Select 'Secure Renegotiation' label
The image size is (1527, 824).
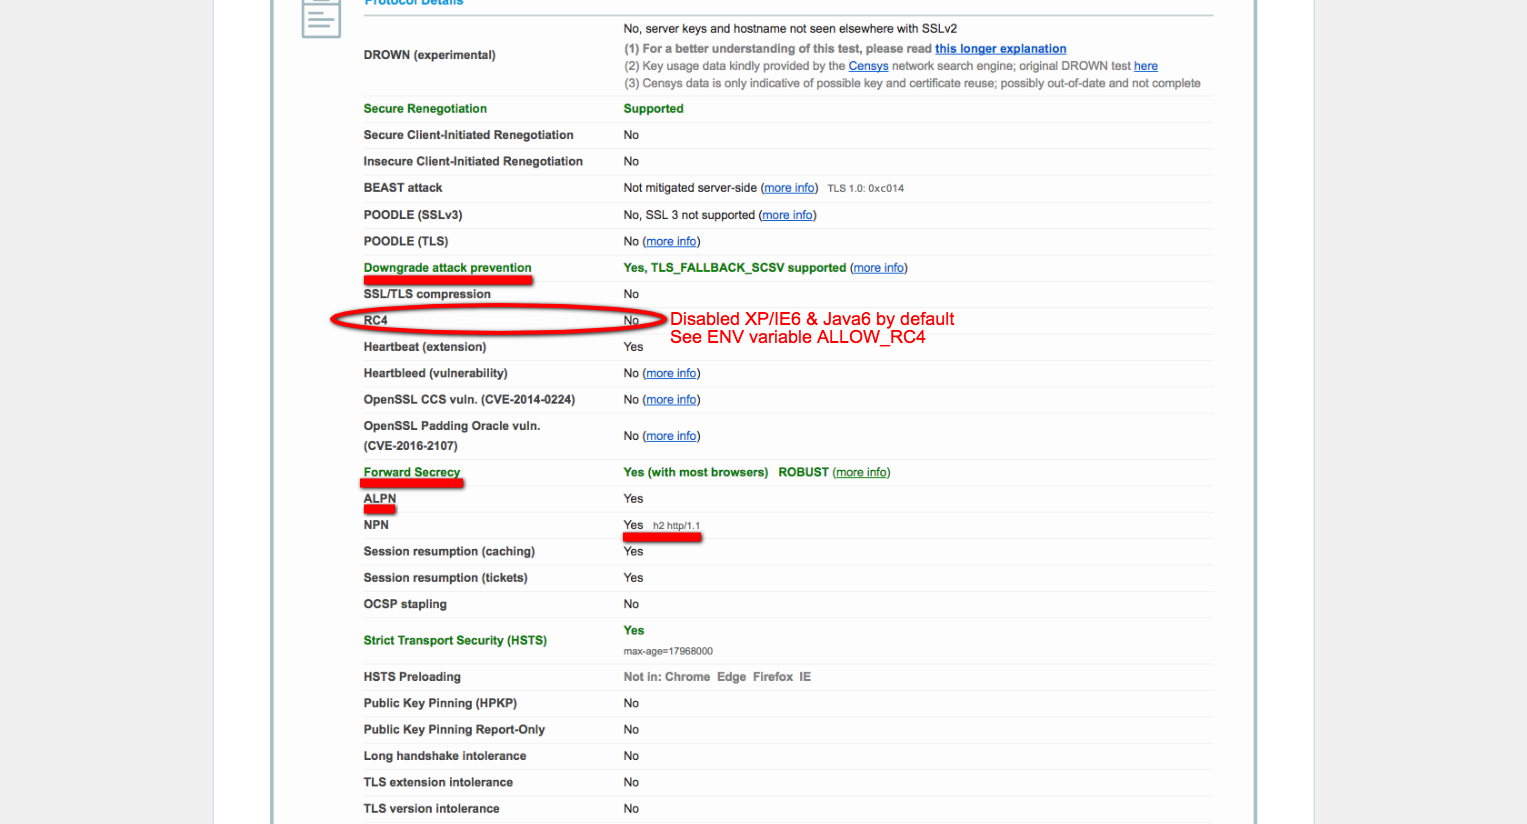coord(425,109)
